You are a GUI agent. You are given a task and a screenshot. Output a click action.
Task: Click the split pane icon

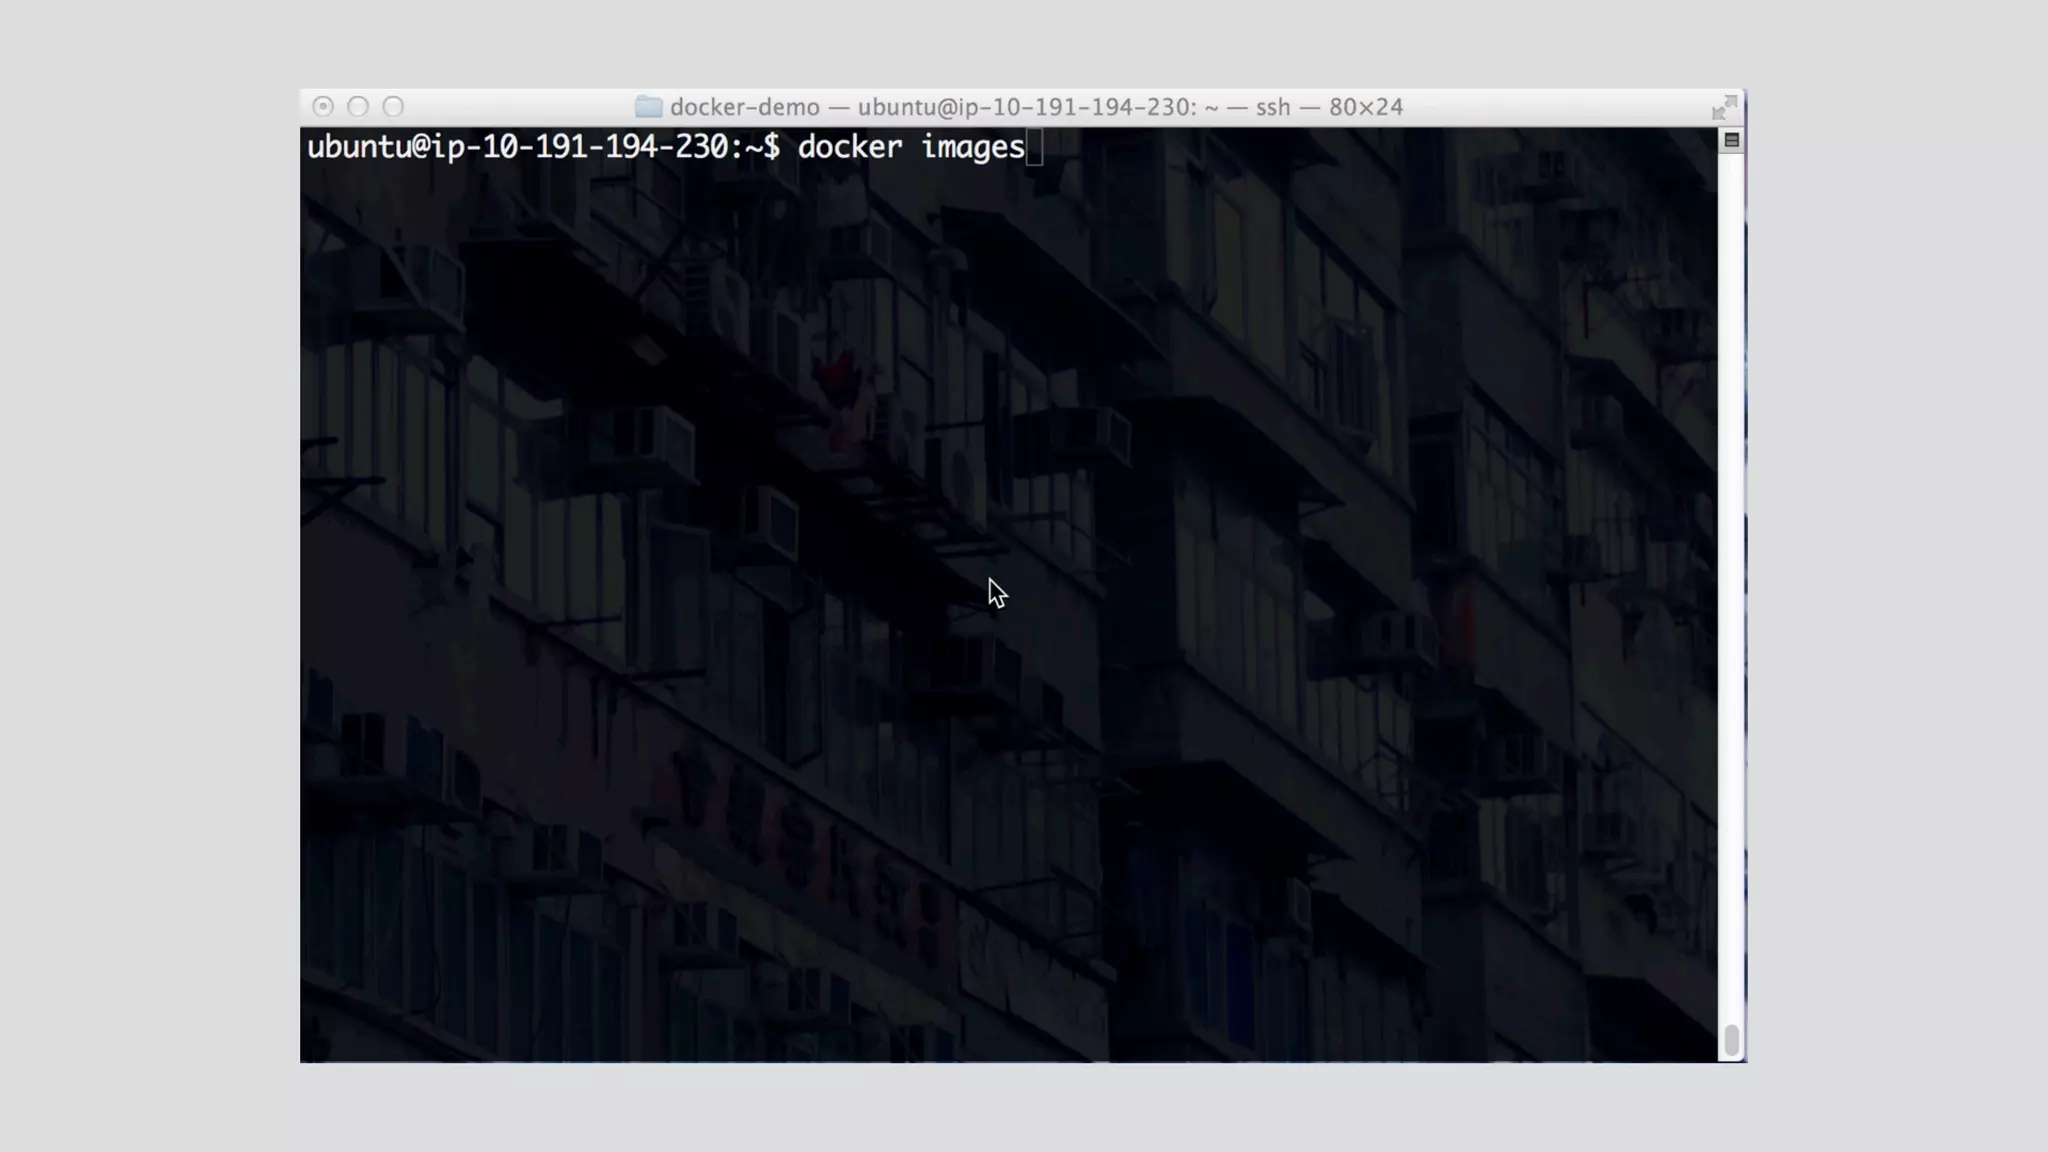tap(1731, 141)
